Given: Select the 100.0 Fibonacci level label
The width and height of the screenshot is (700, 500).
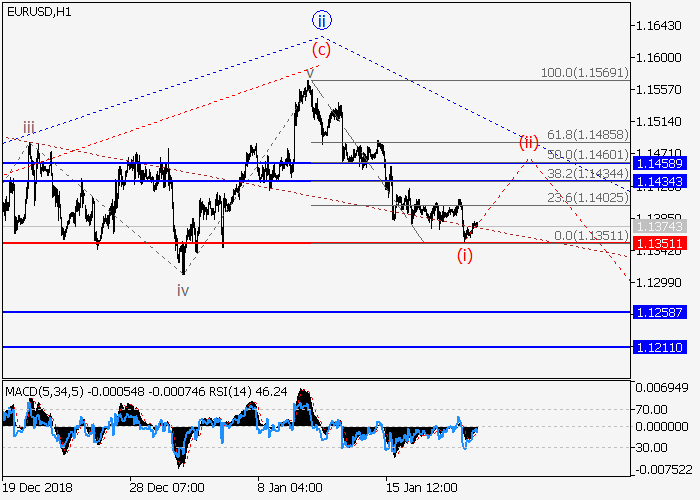Looking at the screenshot, I should click(582, 73).
